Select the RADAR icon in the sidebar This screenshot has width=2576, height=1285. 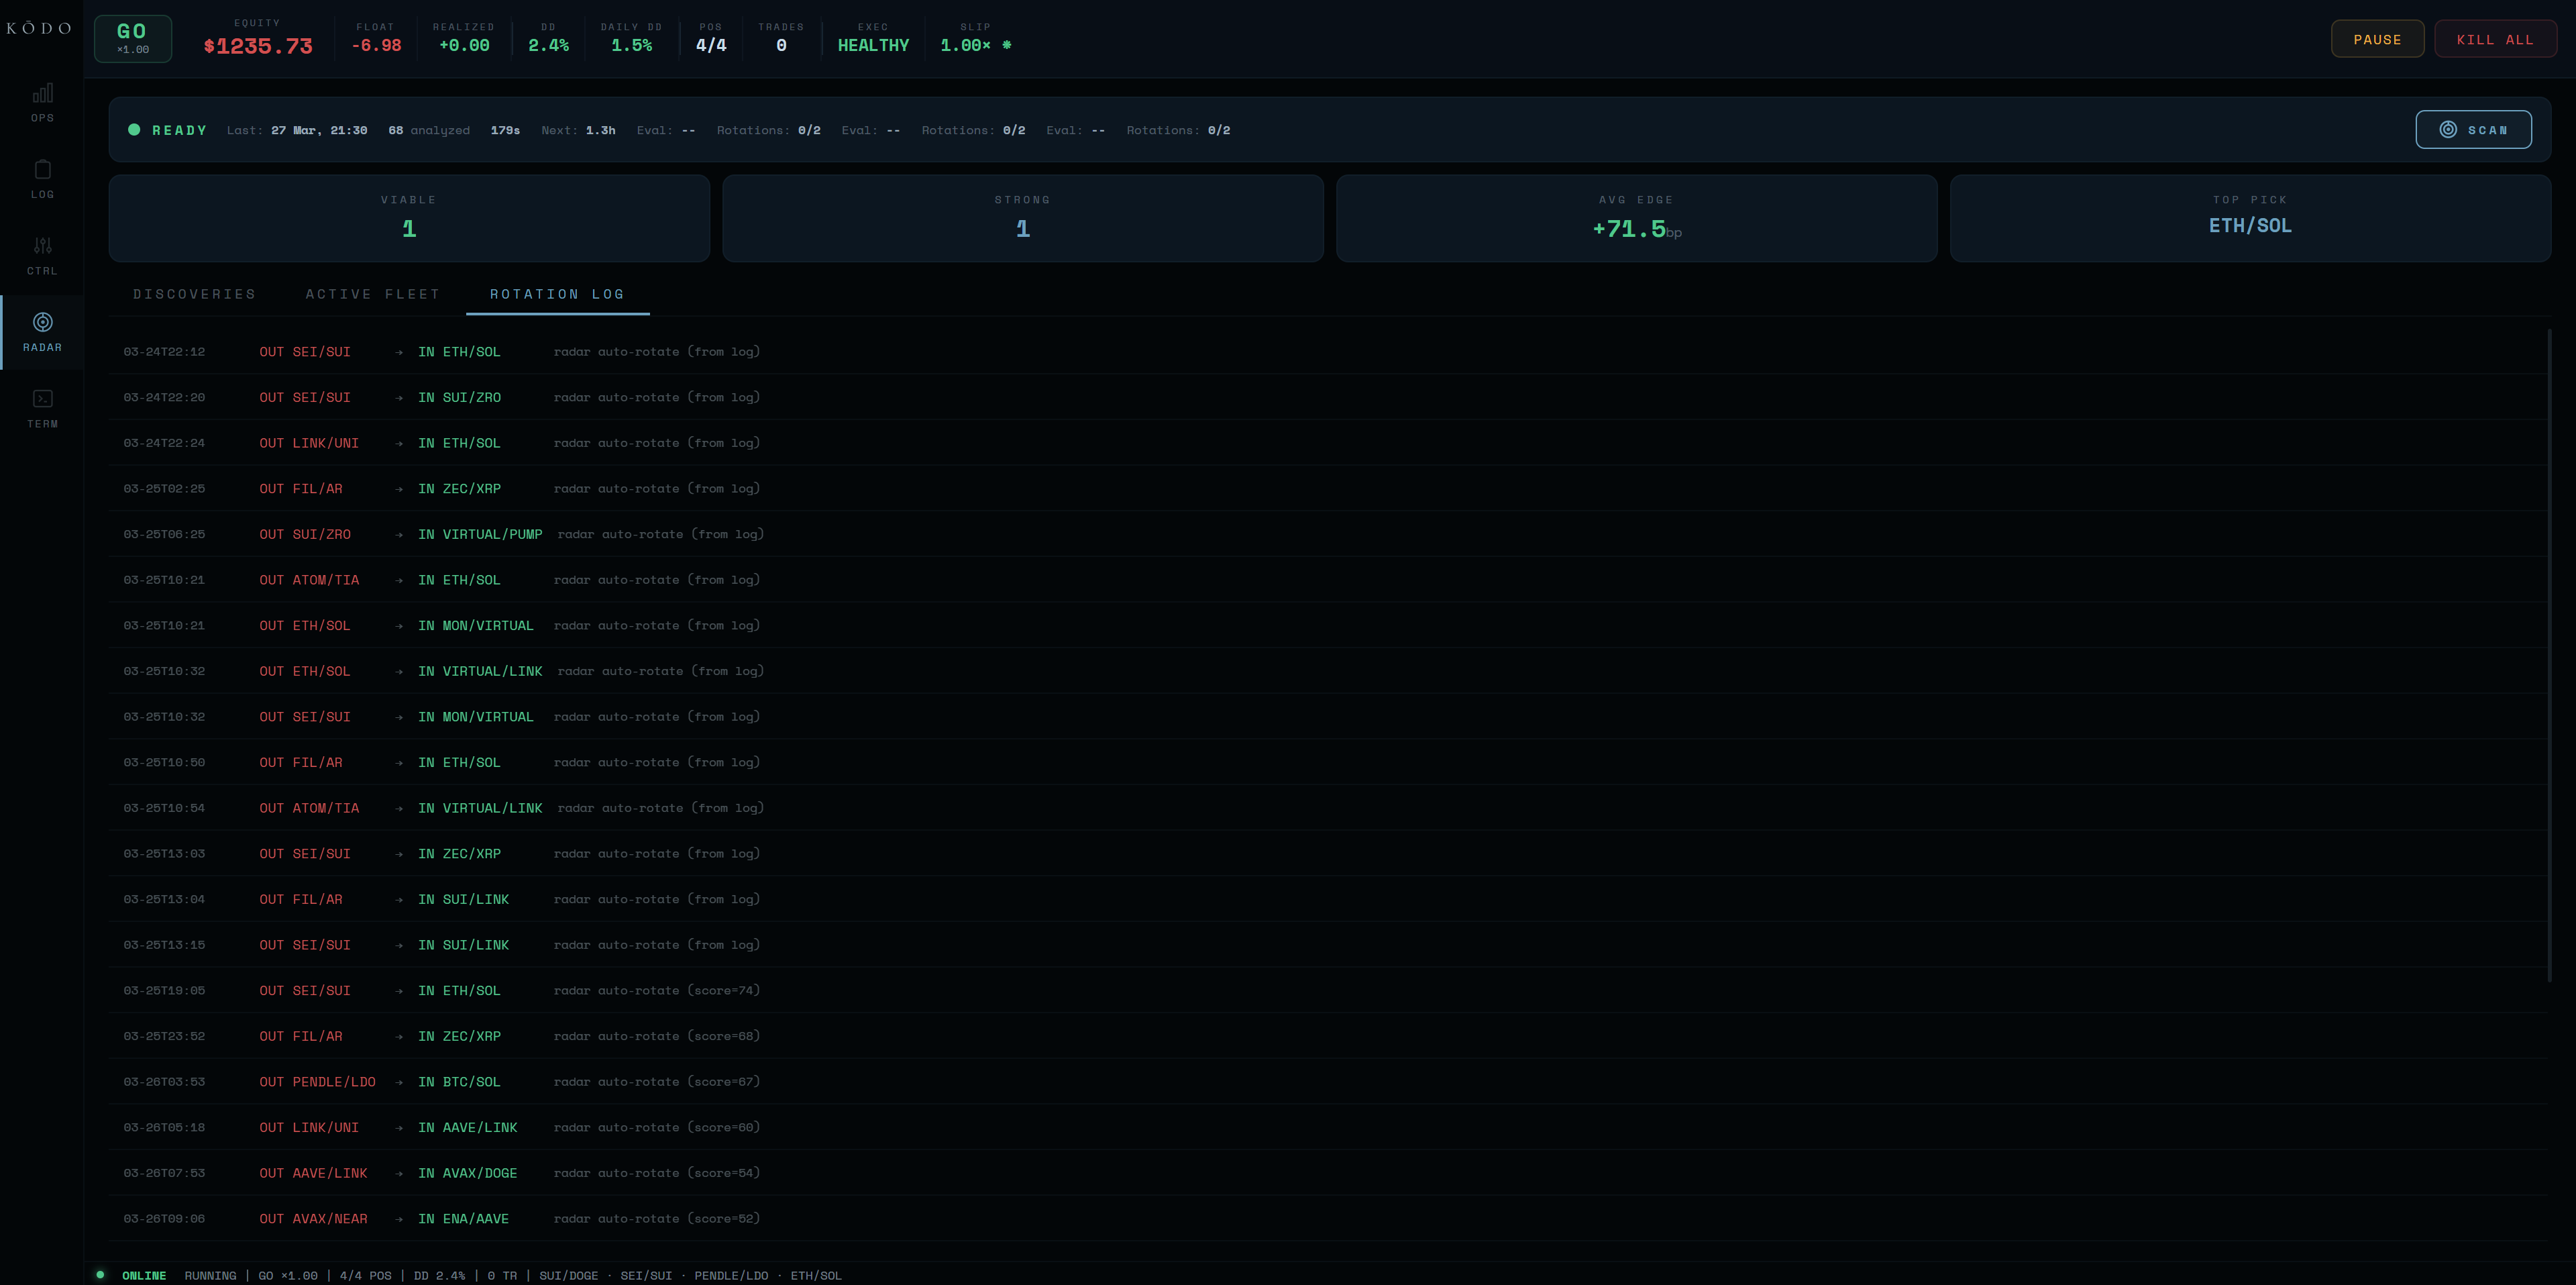pos(42,330)
